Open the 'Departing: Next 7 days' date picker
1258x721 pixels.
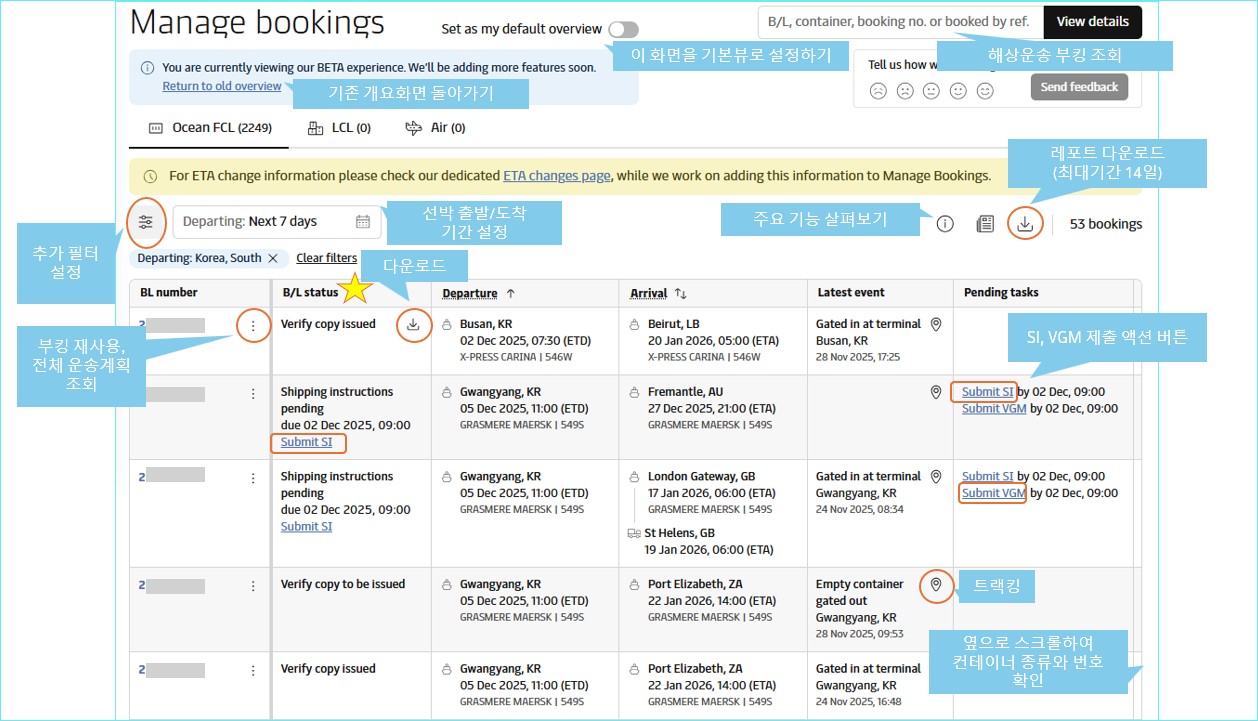coord(276,222)
